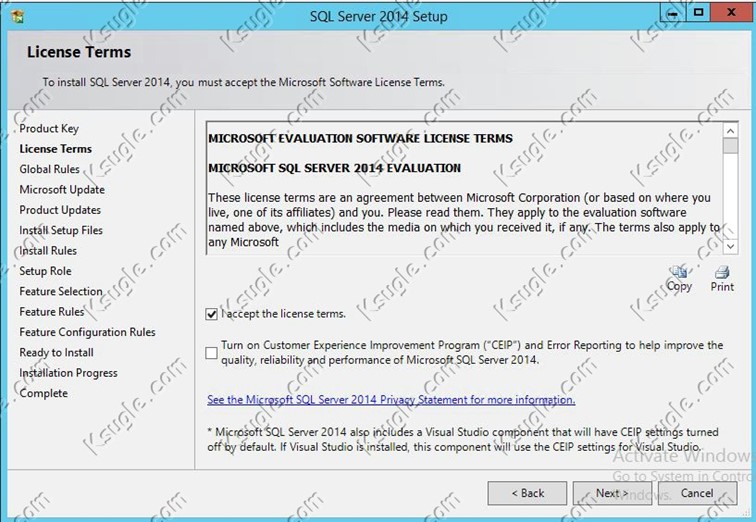Viewport: 756px width, 522px height.
Task: Click the Print icon for license terms
Action: pos(722,273)
